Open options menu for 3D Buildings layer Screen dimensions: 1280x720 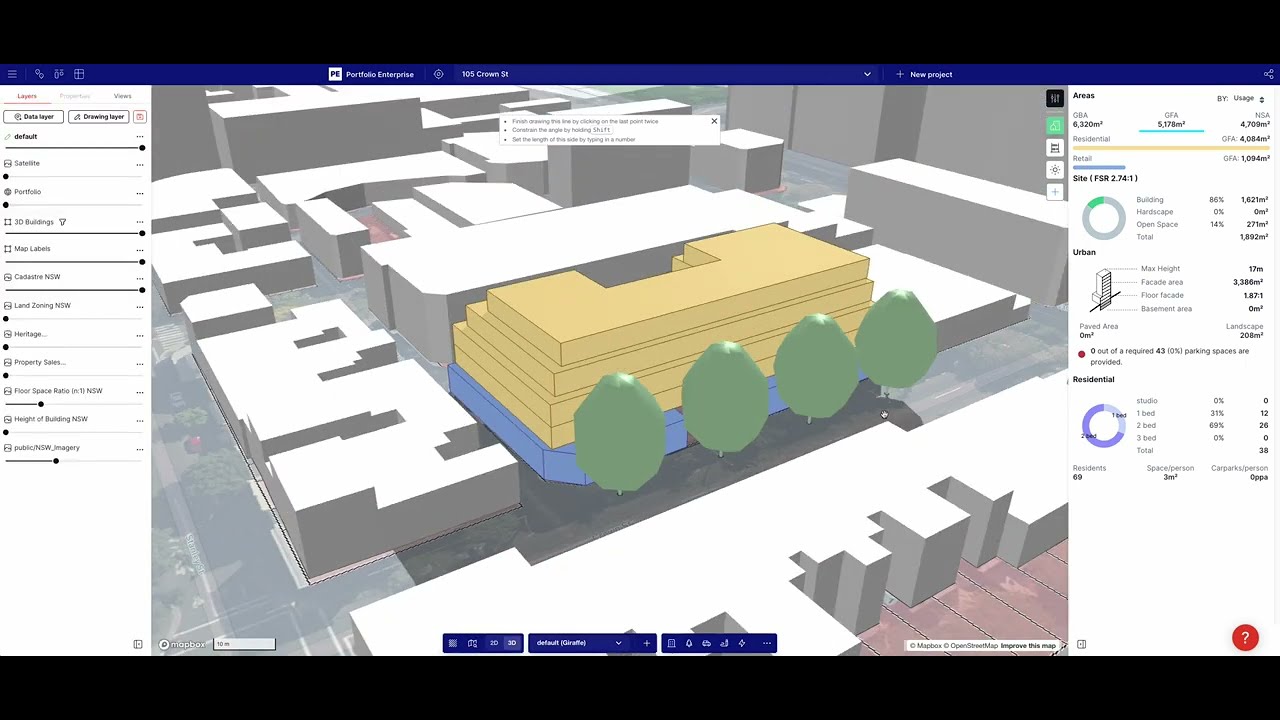(140, 222)
